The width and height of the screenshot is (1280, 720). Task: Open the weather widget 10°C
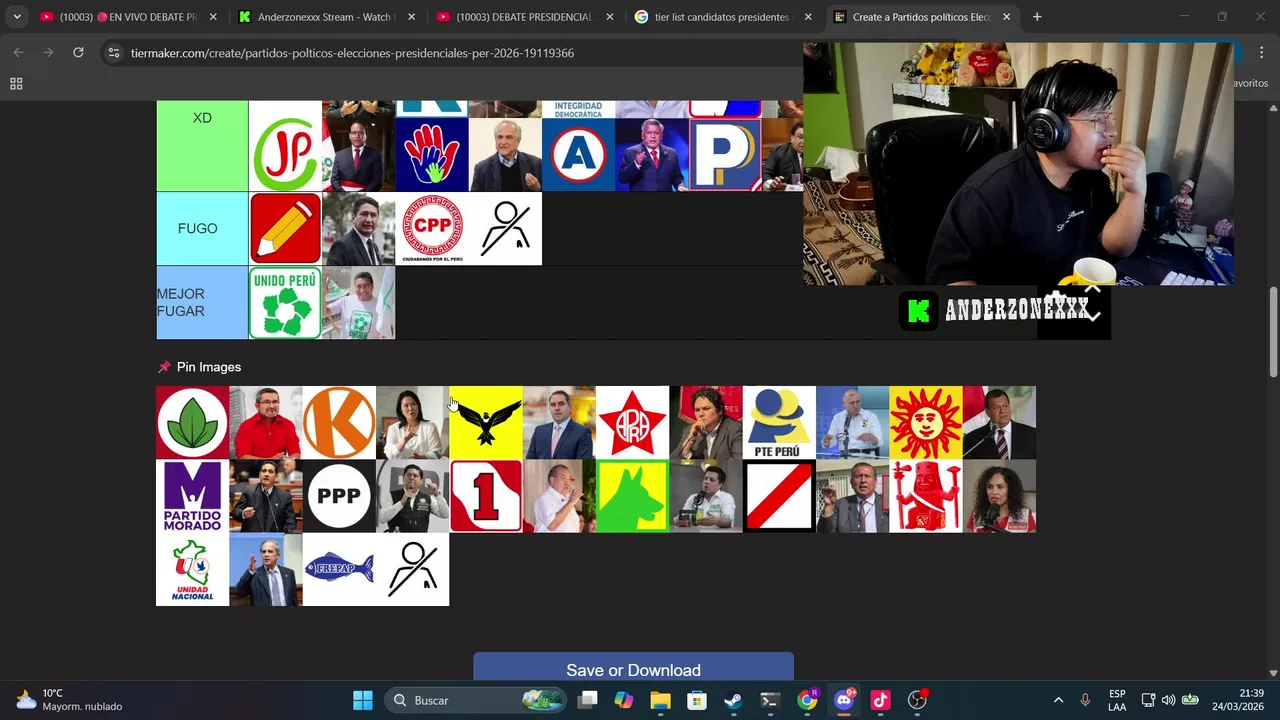[70, 700]
